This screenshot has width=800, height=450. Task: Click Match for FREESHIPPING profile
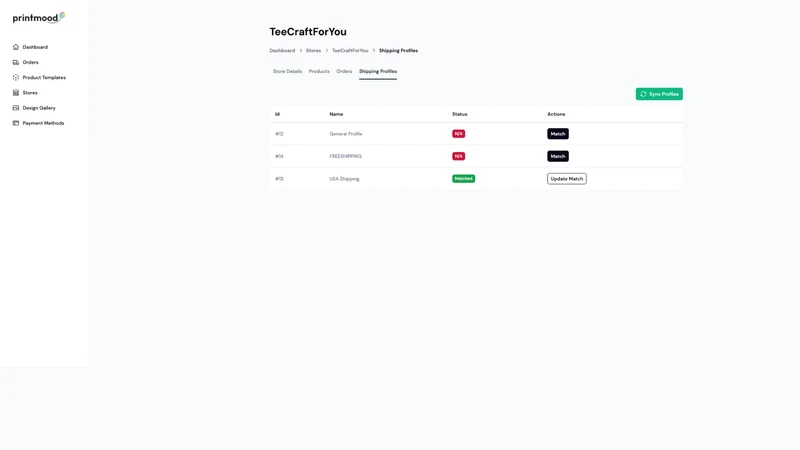[558, 156]
